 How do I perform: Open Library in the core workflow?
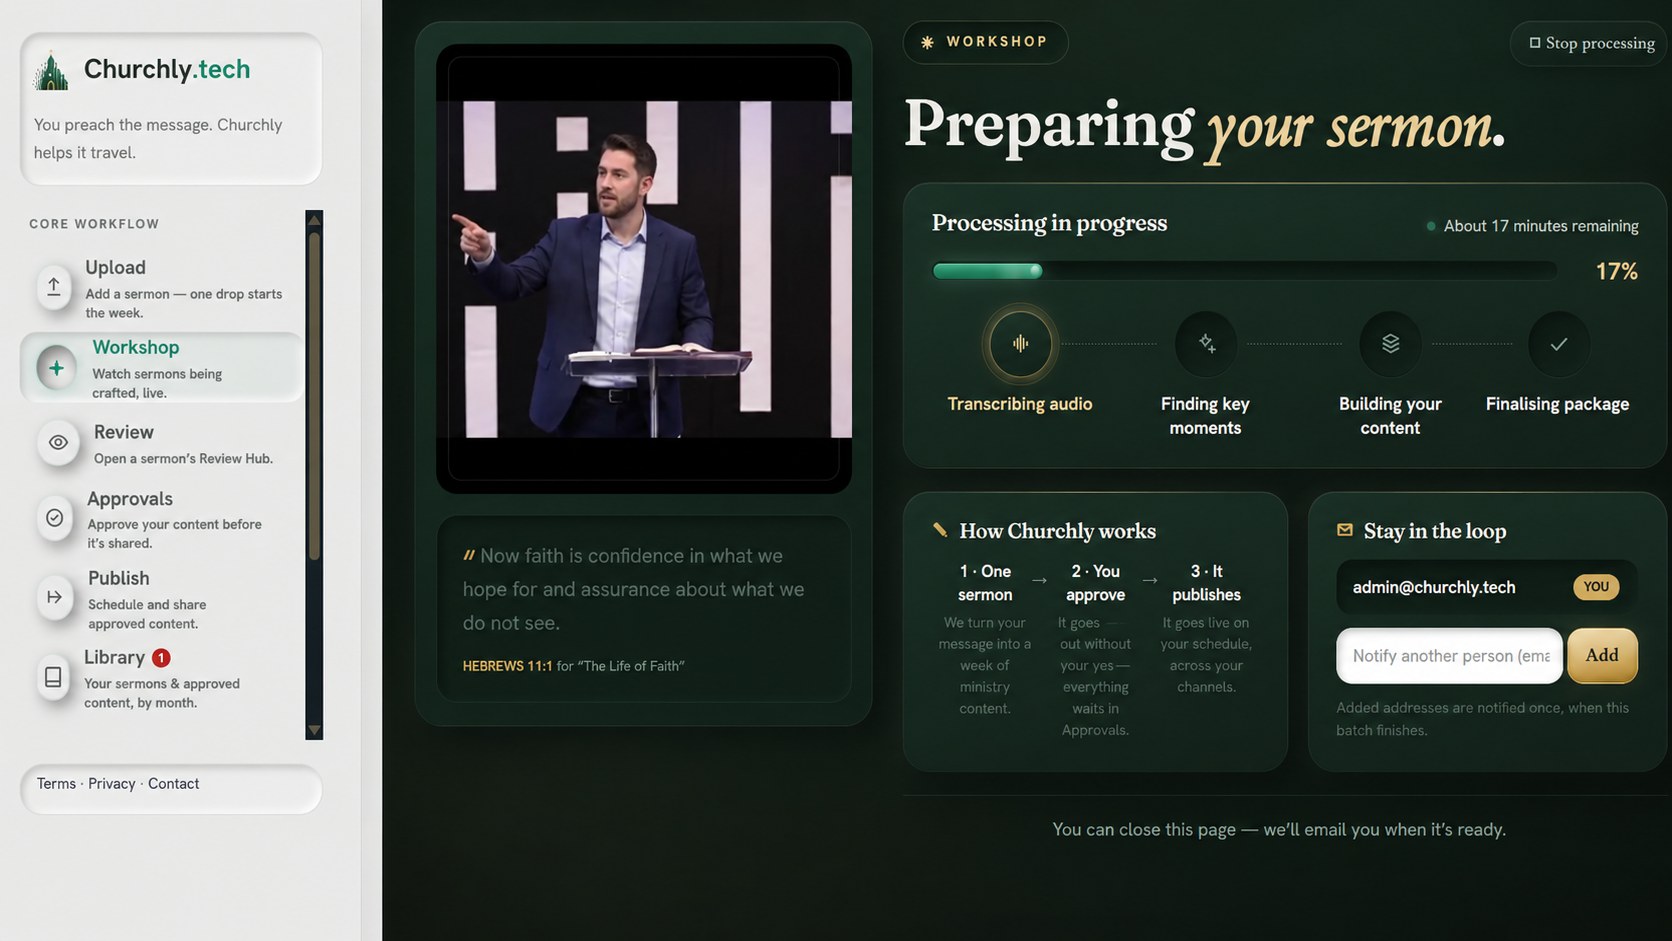(161, 679)
